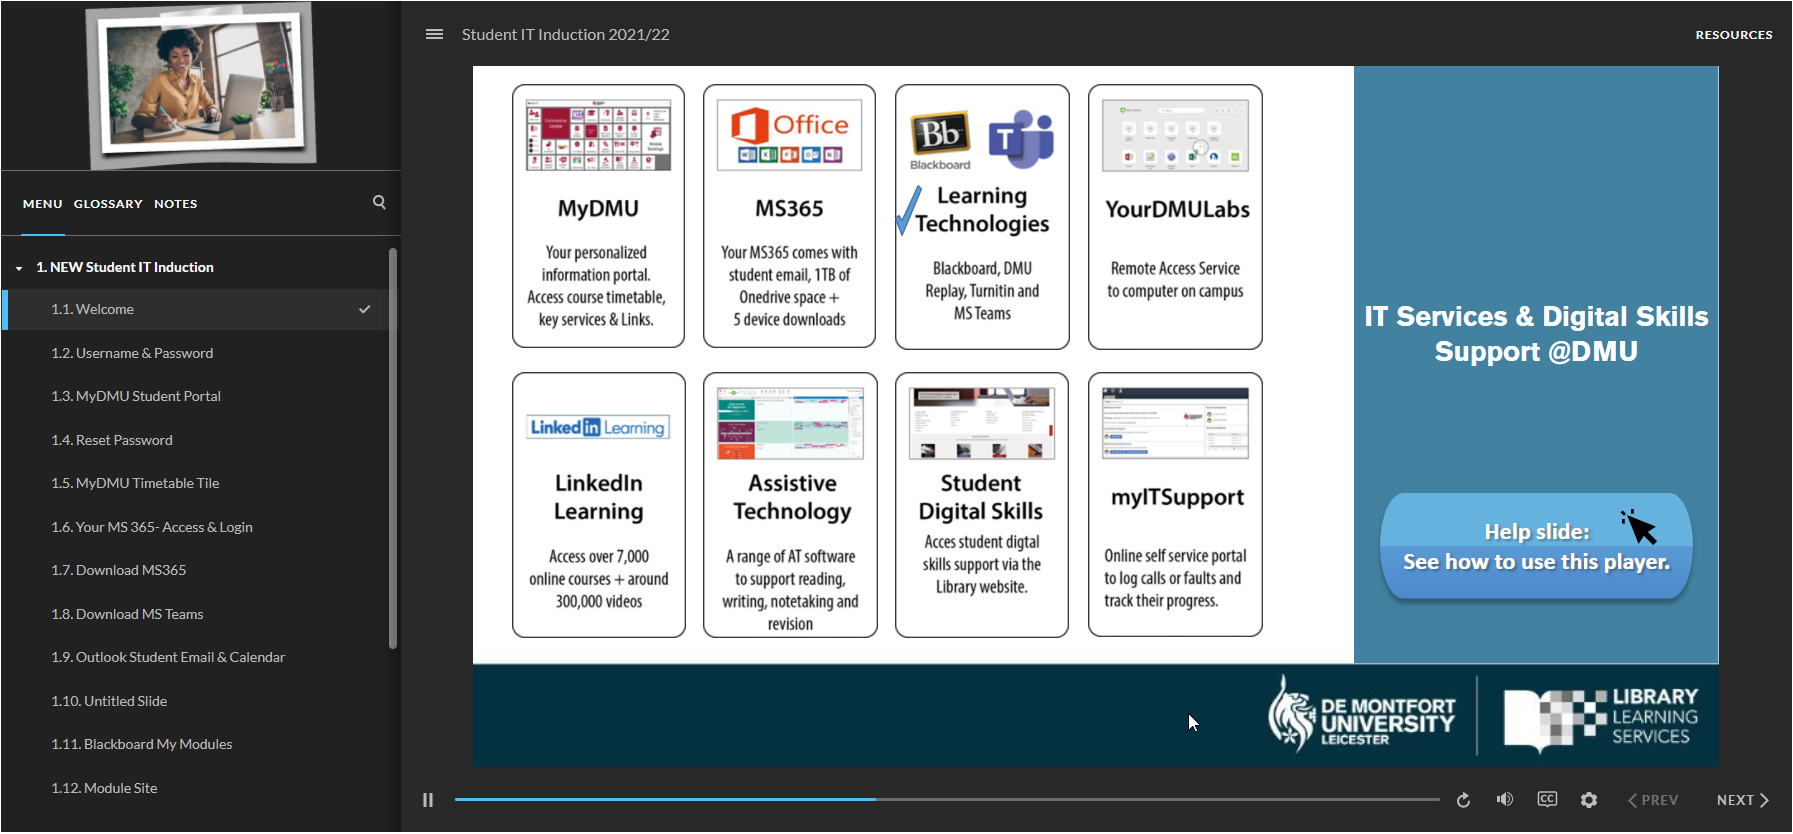Select the 1.1. Welcome slide

click(196, 310)
